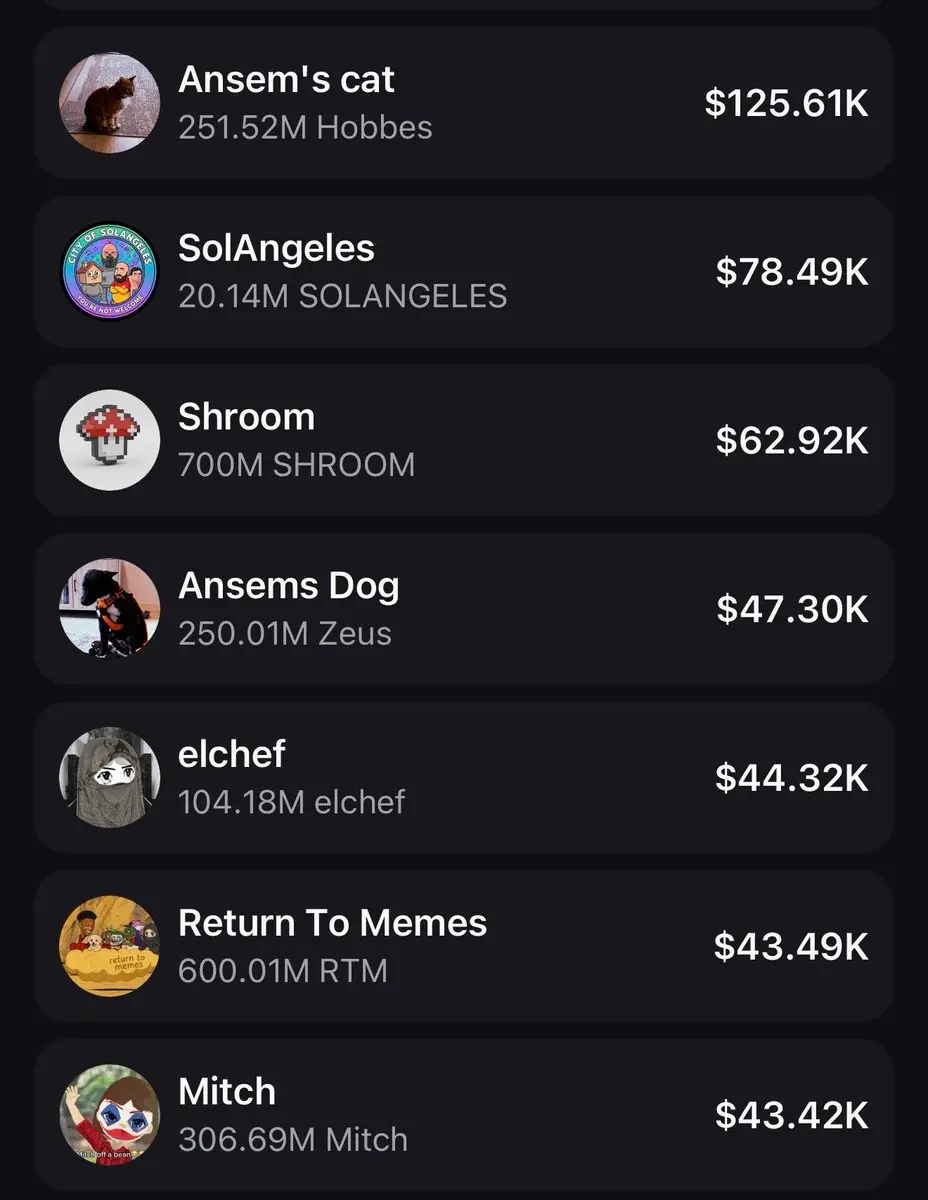This screenshot has height=1200, width=928.
Task: Open the Ansem's cat token name
Action: tap(287, 79)
